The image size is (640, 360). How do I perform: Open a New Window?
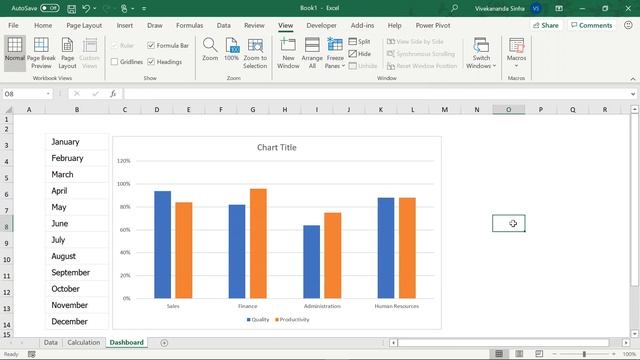pyautogui.click(x=288, y=53)
